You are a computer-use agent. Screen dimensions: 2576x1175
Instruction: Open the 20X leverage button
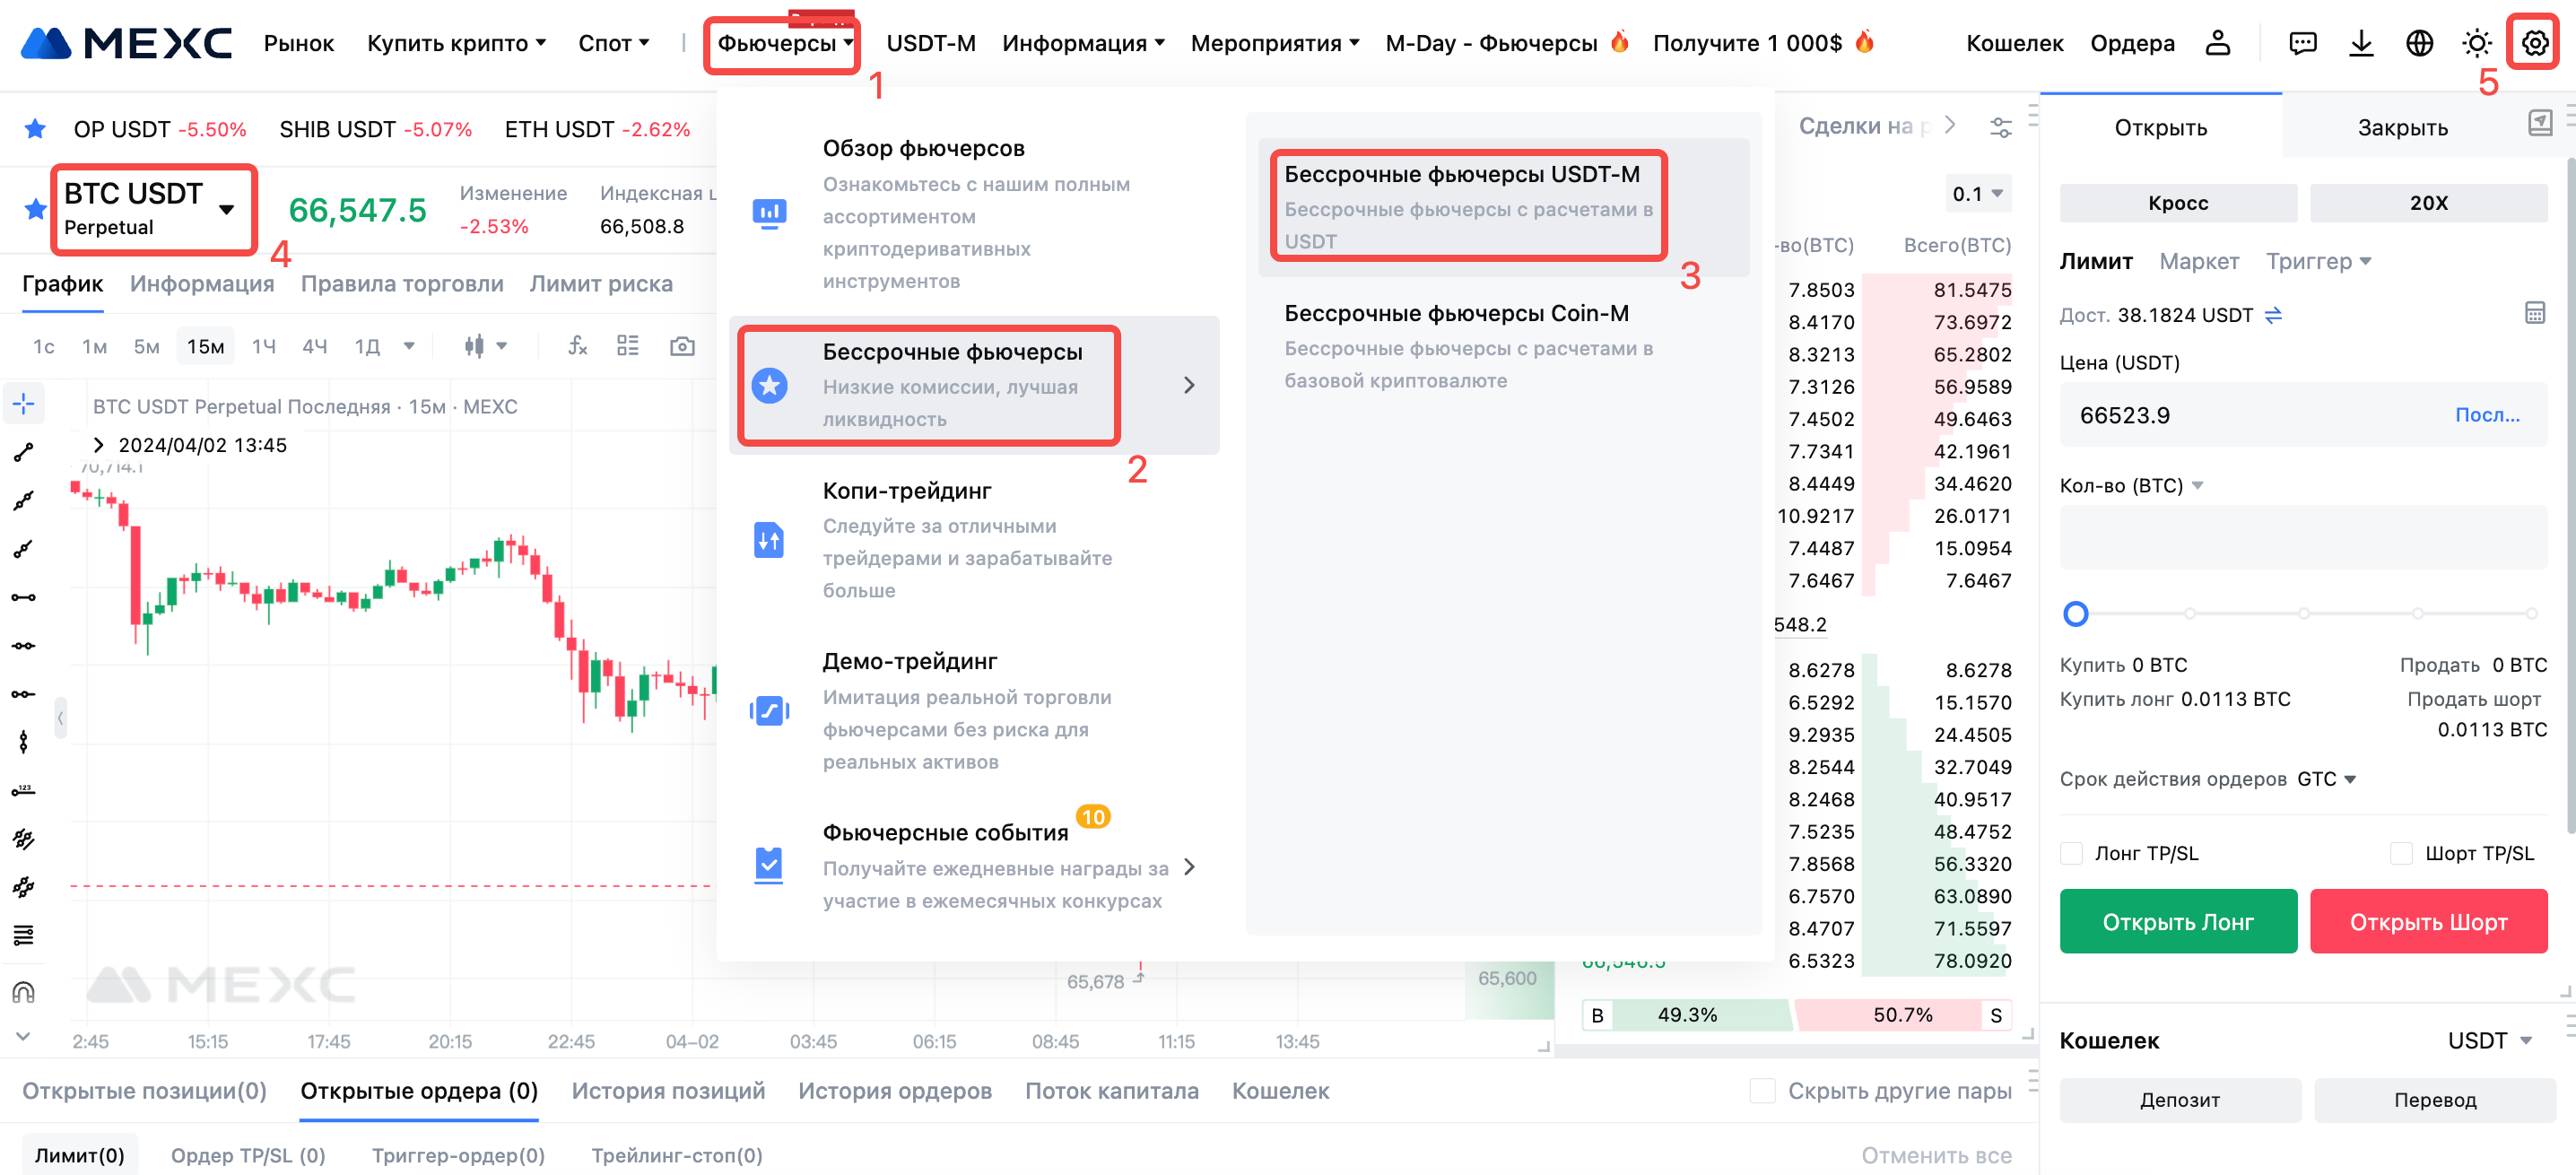pos(2428,203)
